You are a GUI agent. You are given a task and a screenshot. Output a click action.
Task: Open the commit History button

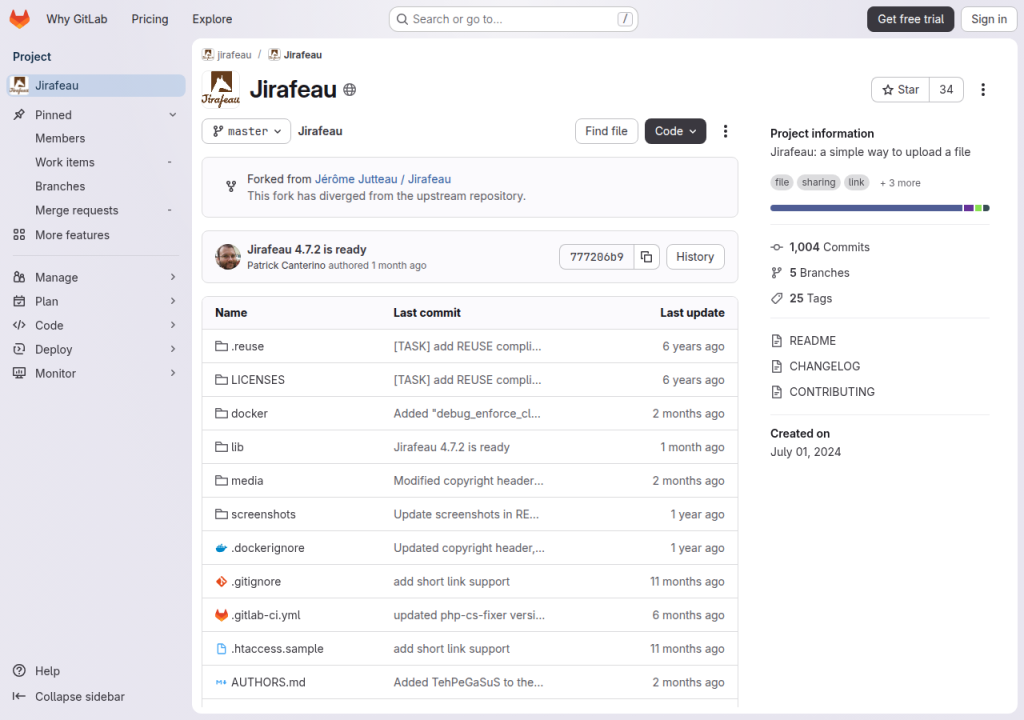pyautogui.click(x=695, y=257)
